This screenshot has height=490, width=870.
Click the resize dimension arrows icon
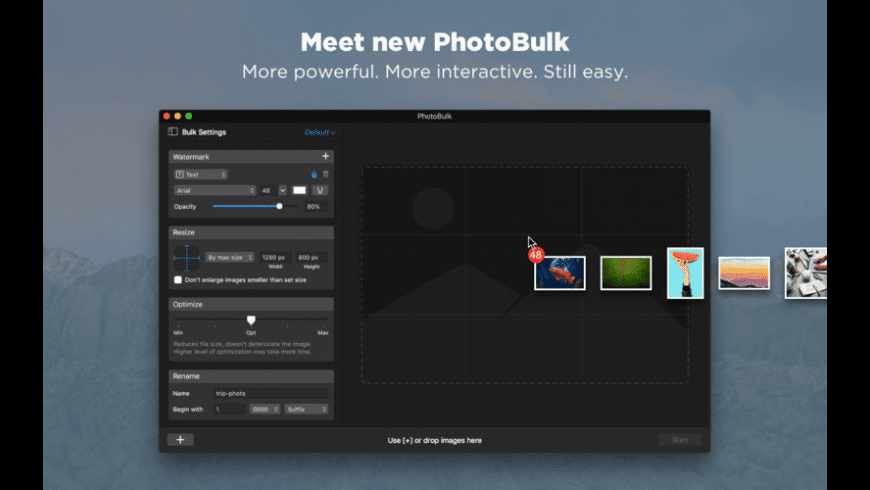coord(186,258)
